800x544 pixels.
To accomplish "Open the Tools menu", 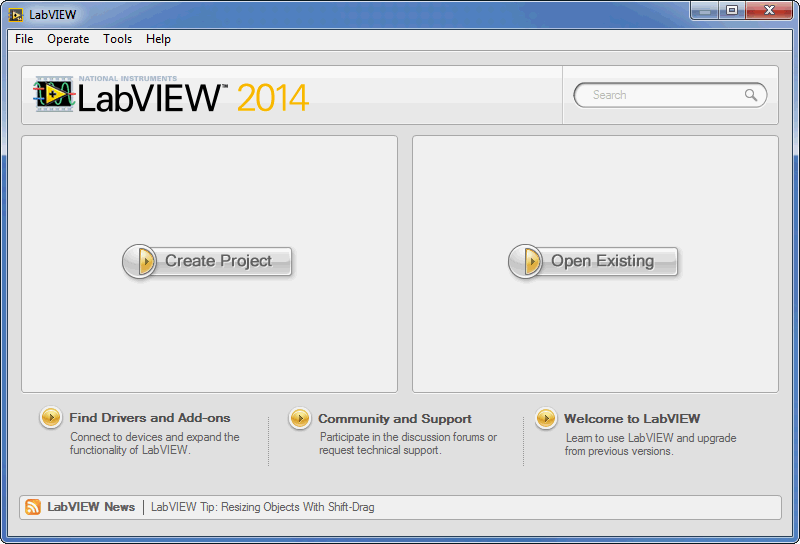I will (x=117, y=39).
